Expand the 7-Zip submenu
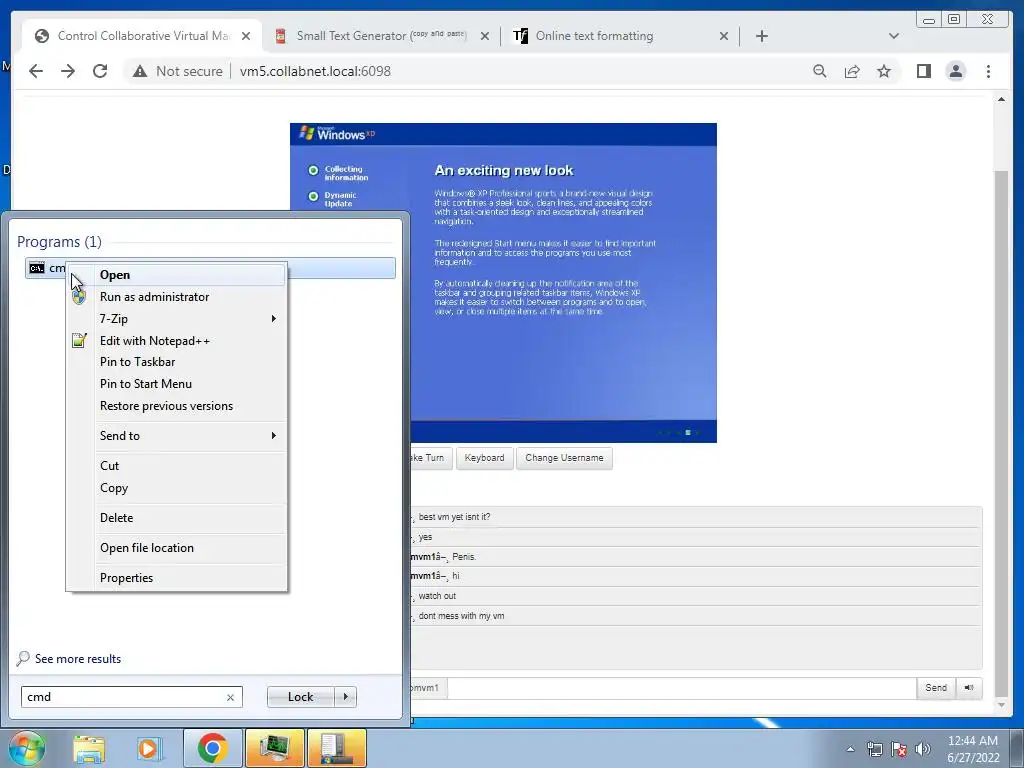This screenshot has height=768, width=1024. click(x=177, y=319)
